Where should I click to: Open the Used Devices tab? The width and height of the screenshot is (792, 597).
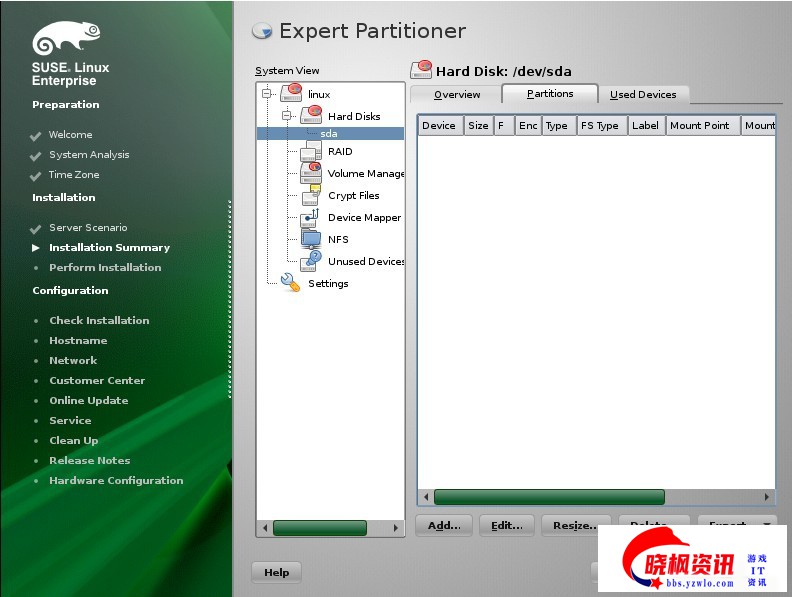point(643,95)
